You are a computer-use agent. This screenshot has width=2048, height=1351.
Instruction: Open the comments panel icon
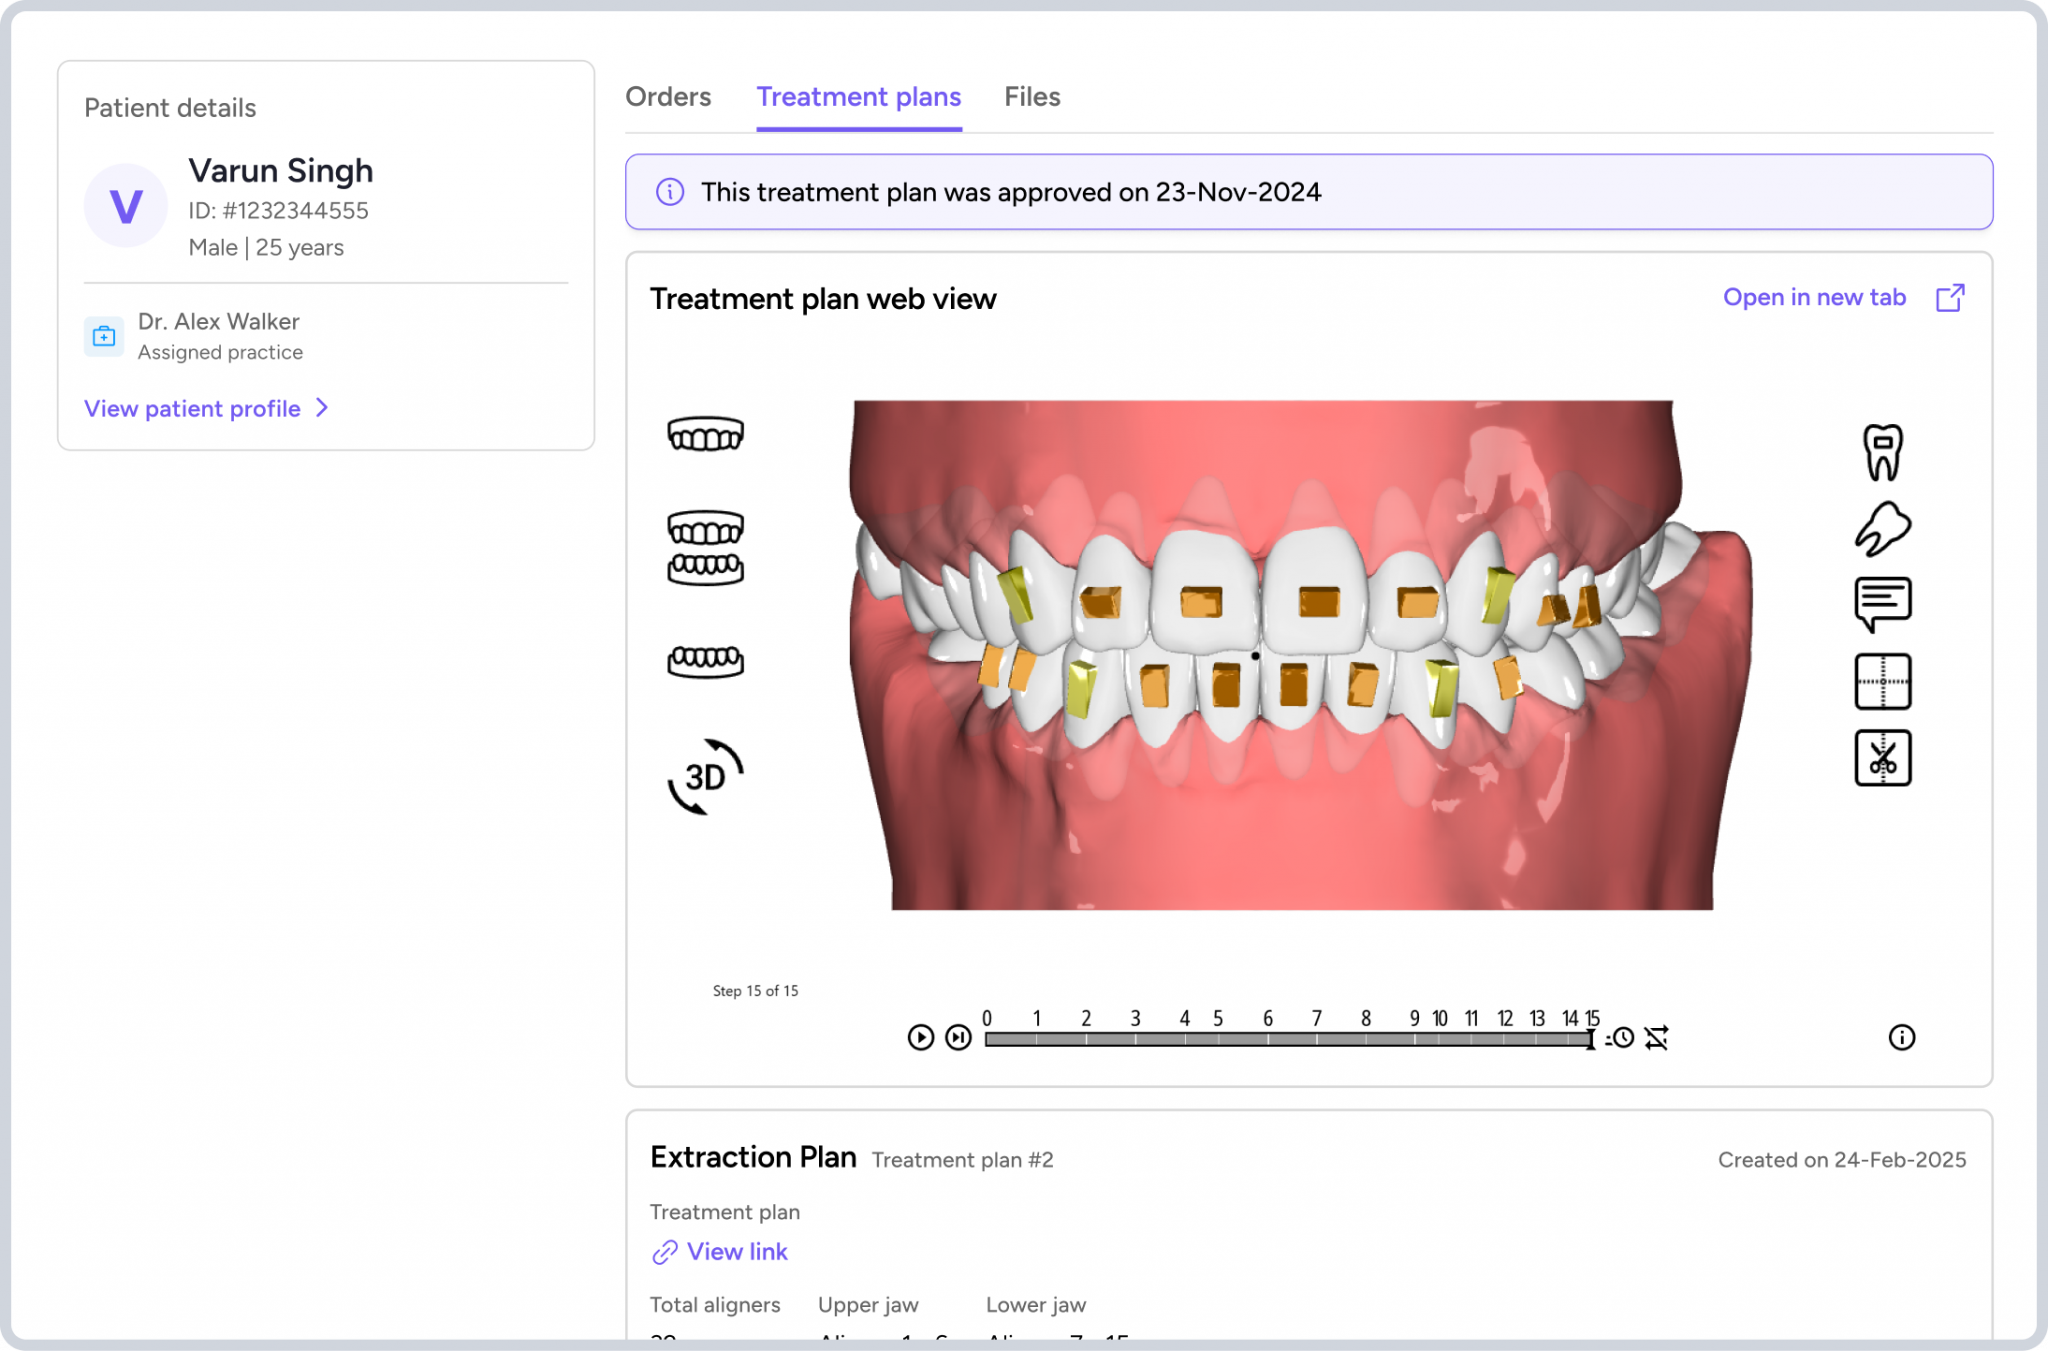[x=1884, y=603]
